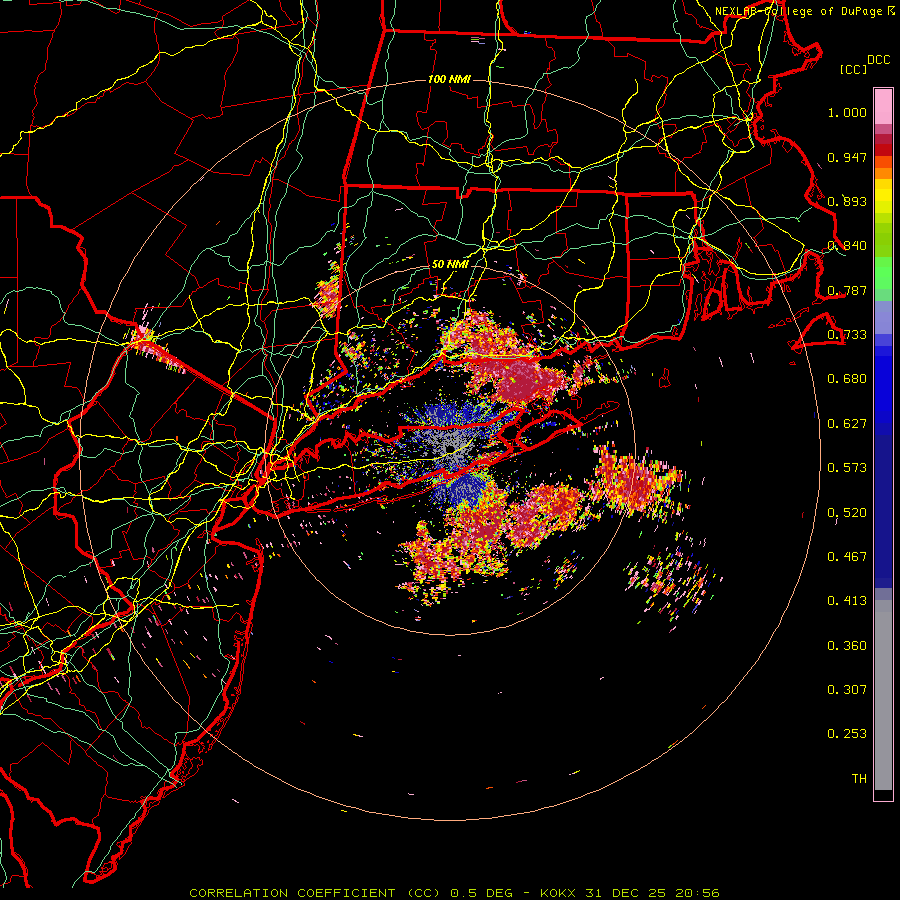Click the bright green band of the color bar

coord(883,273)
